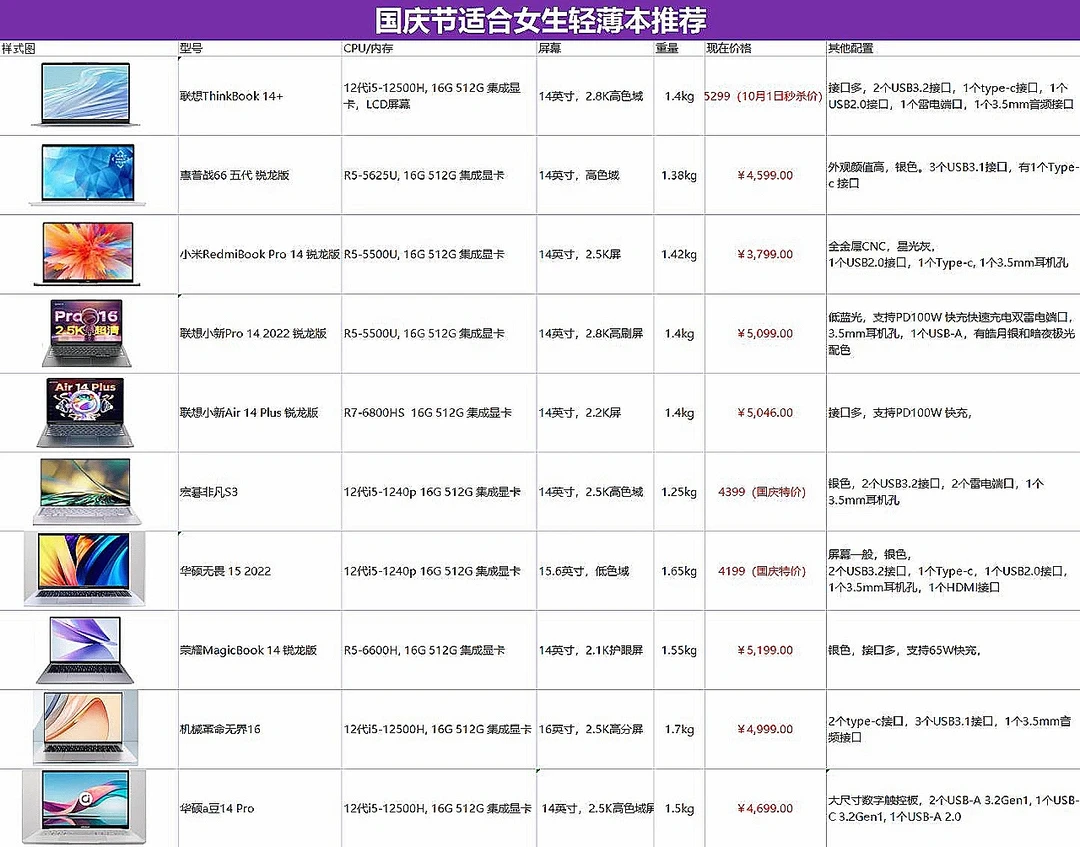Image resolution: width=1080 pixels, height=847 pixels.
Task: Select the weight cell 1.55kg
Action: (679, 651)
